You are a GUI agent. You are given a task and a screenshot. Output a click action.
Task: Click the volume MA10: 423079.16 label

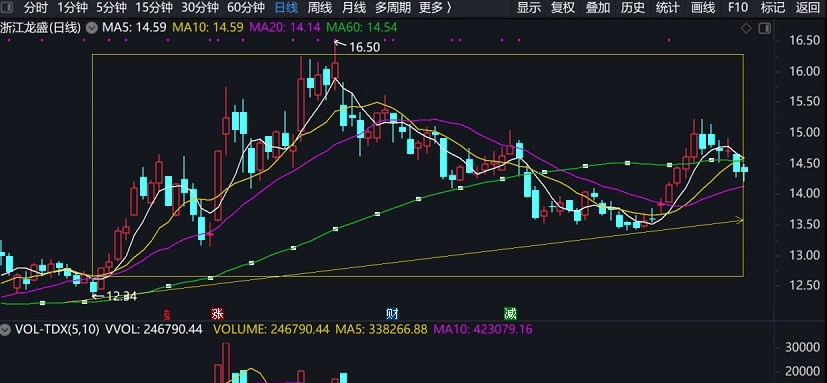tap(483, 330)
